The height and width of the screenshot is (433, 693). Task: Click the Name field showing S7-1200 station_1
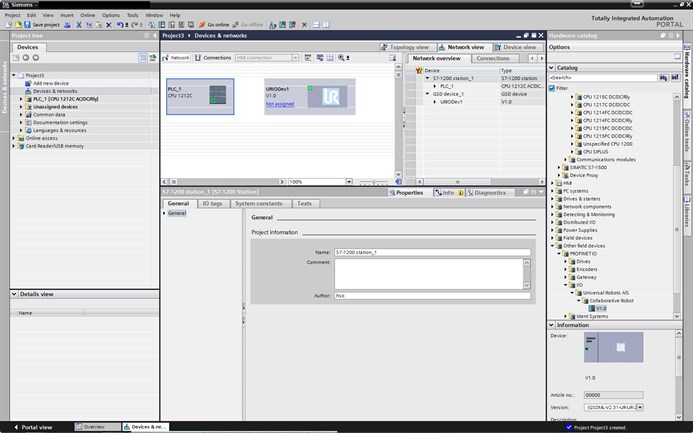[x=432, y=252]
